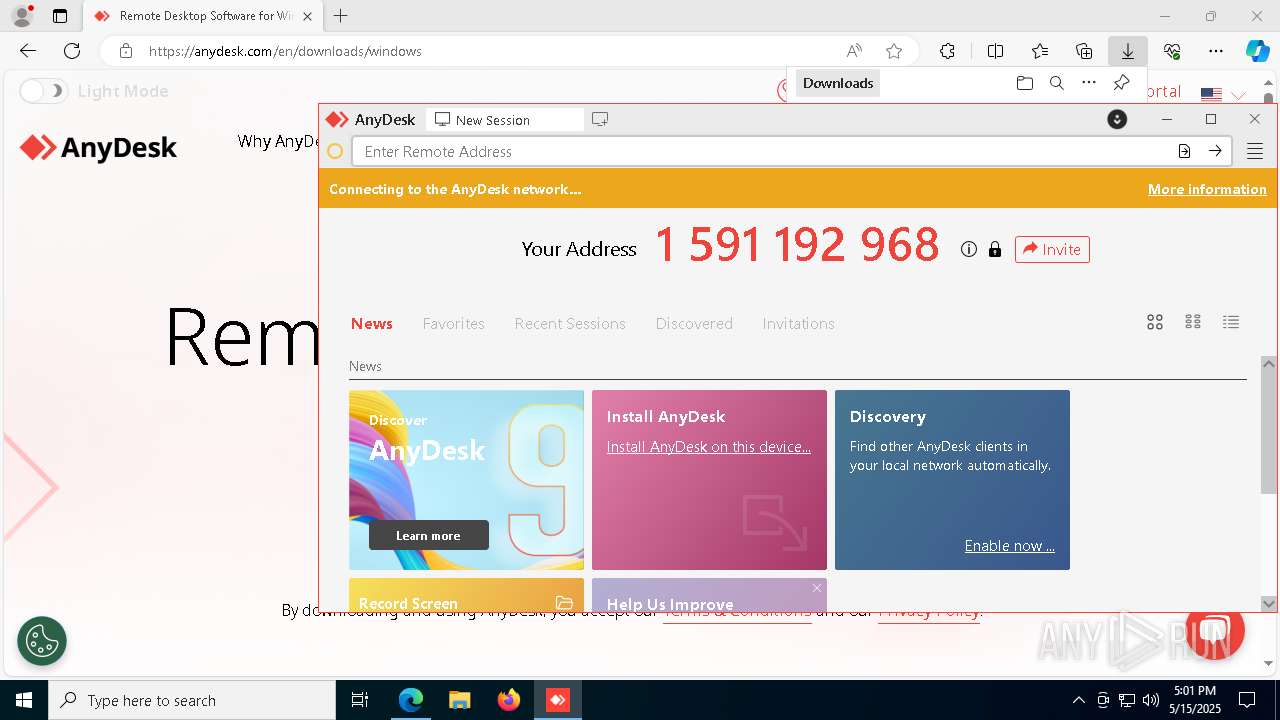The width and height of the screenshot is (1280, 720).
Task: Switch to large tiles view
Action: click(1155, 322)
